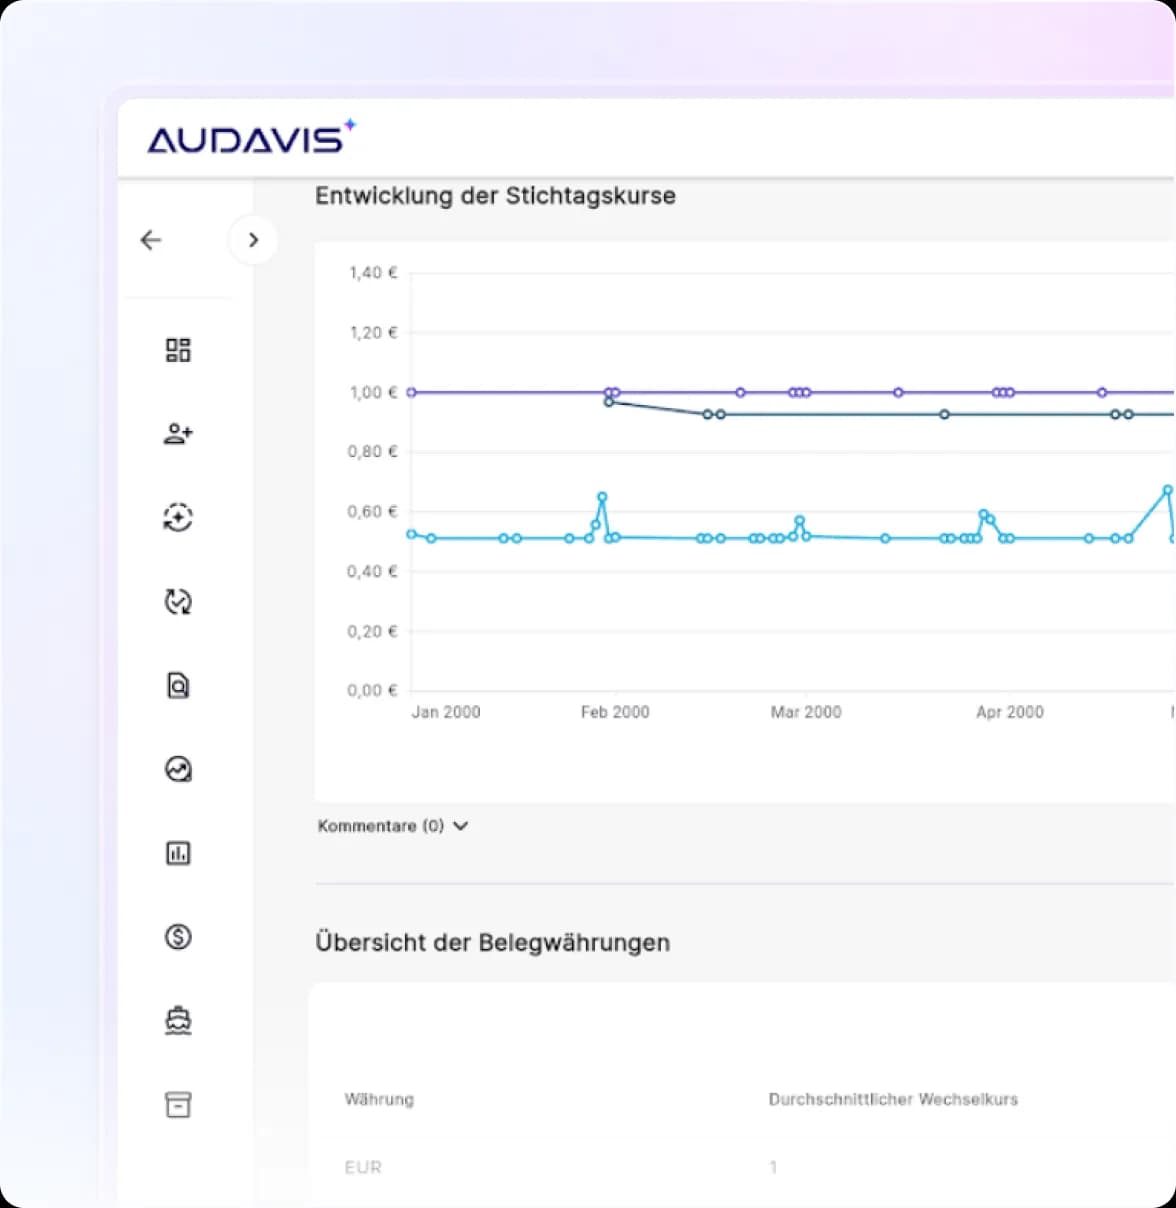The image size is (1176, 1208).
Task: Click the back arrow in the sidebar
Action: click(150, 240)
